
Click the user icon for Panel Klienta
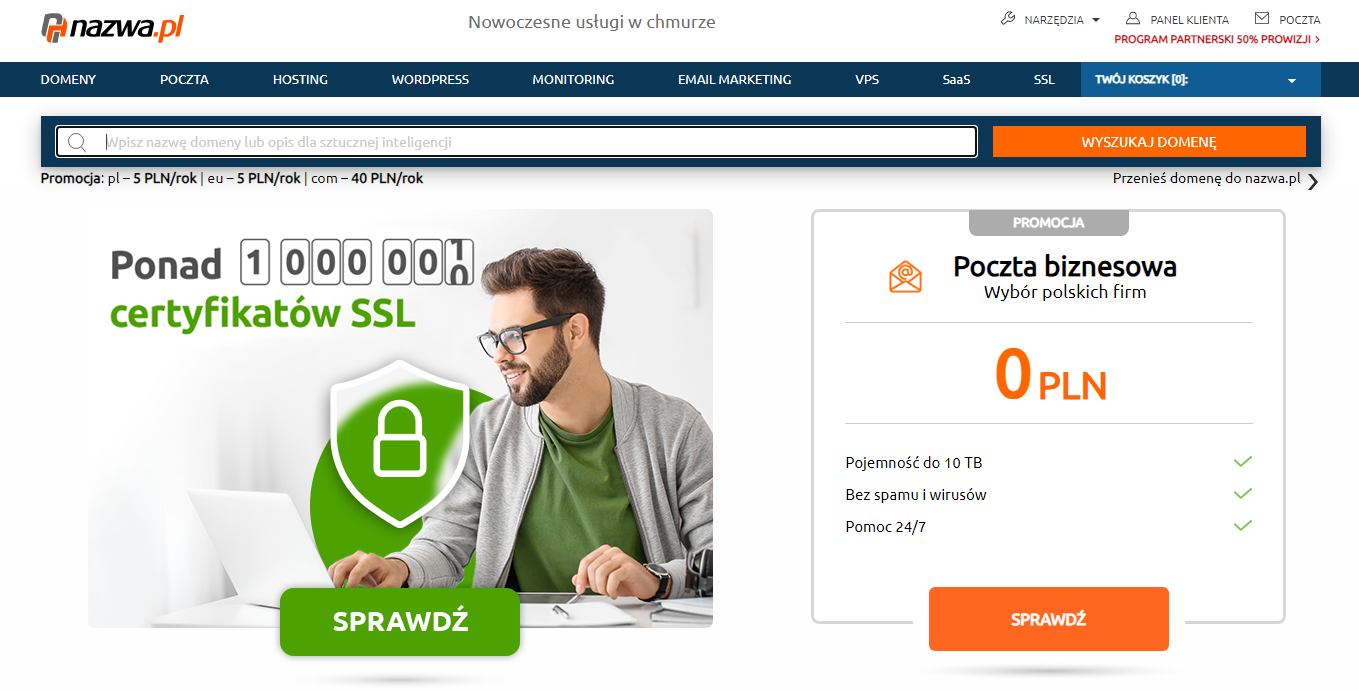tap(1133, 19)
